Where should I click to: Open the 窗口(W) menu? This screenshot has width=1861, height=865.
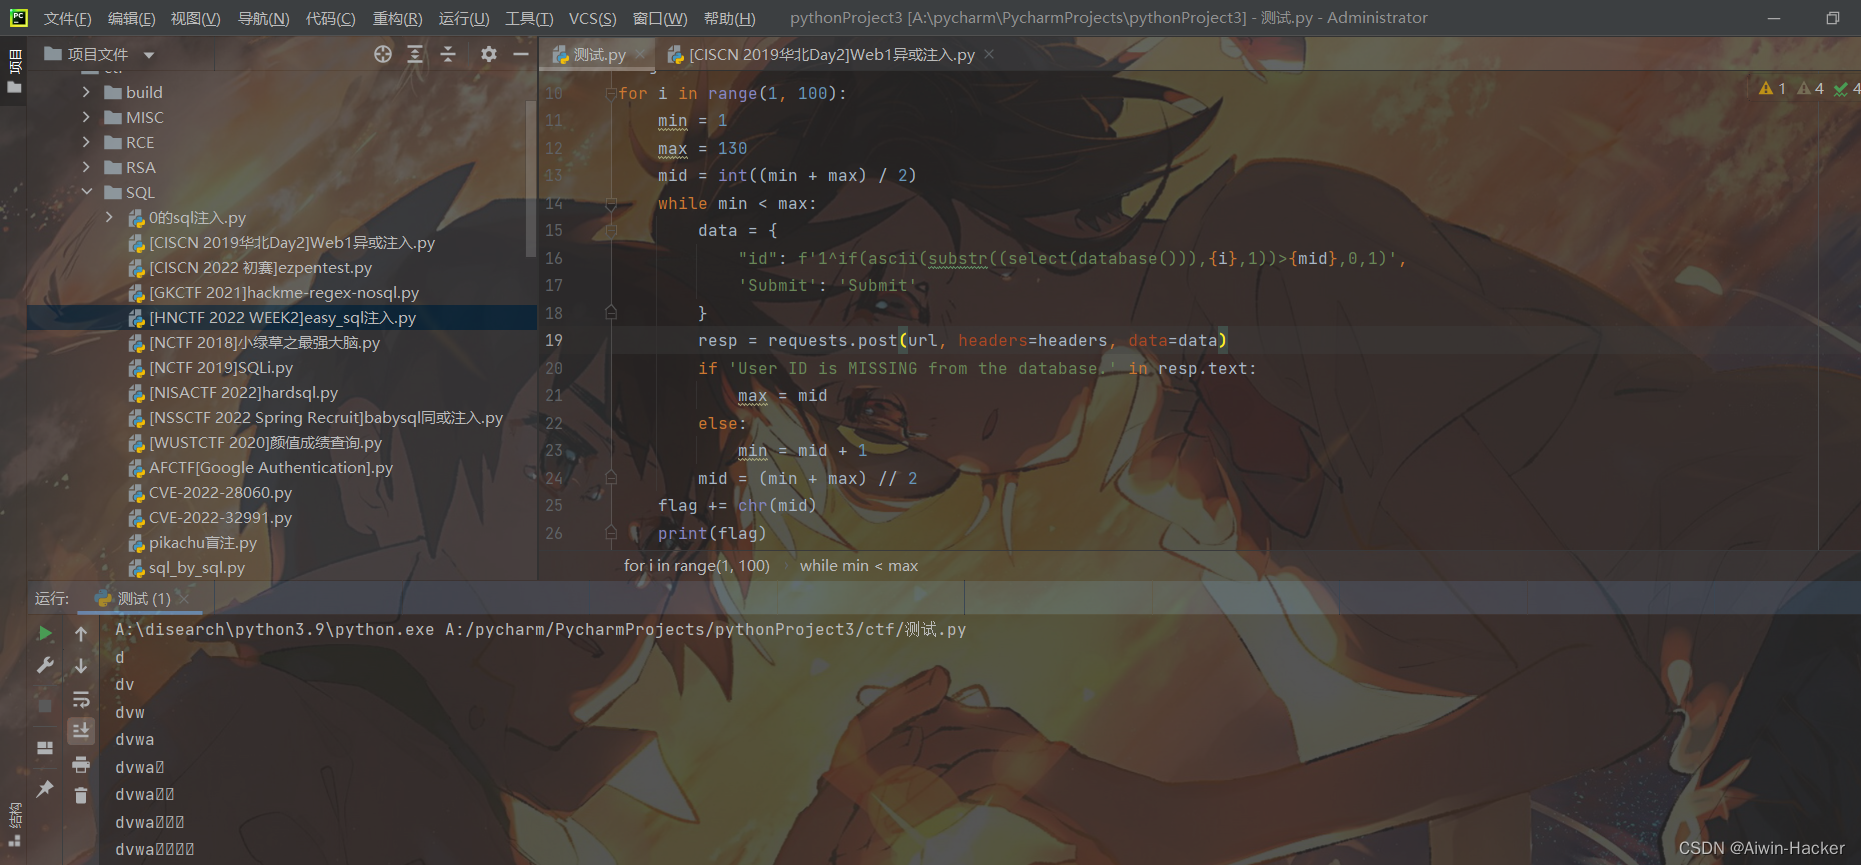coord(660,18)
